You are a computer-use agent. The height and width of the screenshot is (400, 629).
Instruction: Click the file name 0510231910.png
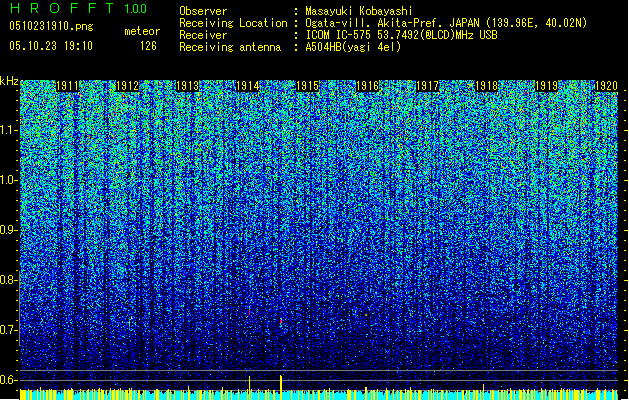coord(51,26)
